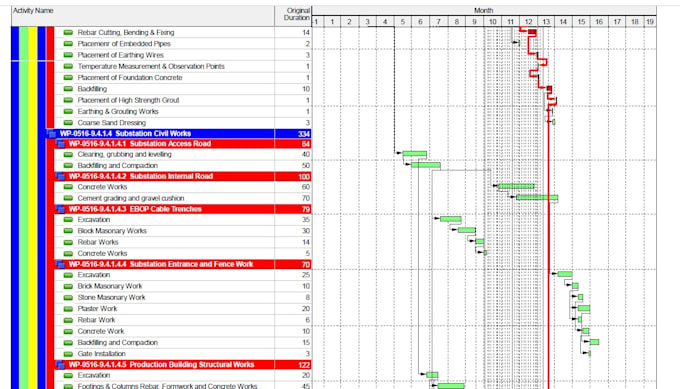The image size is (680, 389).
Task: Select the Plaster Work Gantt bar
Action: tap(584, 308)
